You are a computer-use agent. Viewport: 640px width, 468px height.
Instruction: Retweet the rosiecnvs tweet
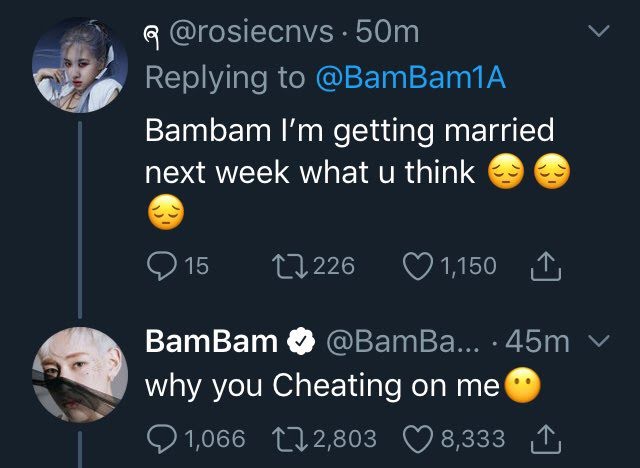click(x=289, y=265)
